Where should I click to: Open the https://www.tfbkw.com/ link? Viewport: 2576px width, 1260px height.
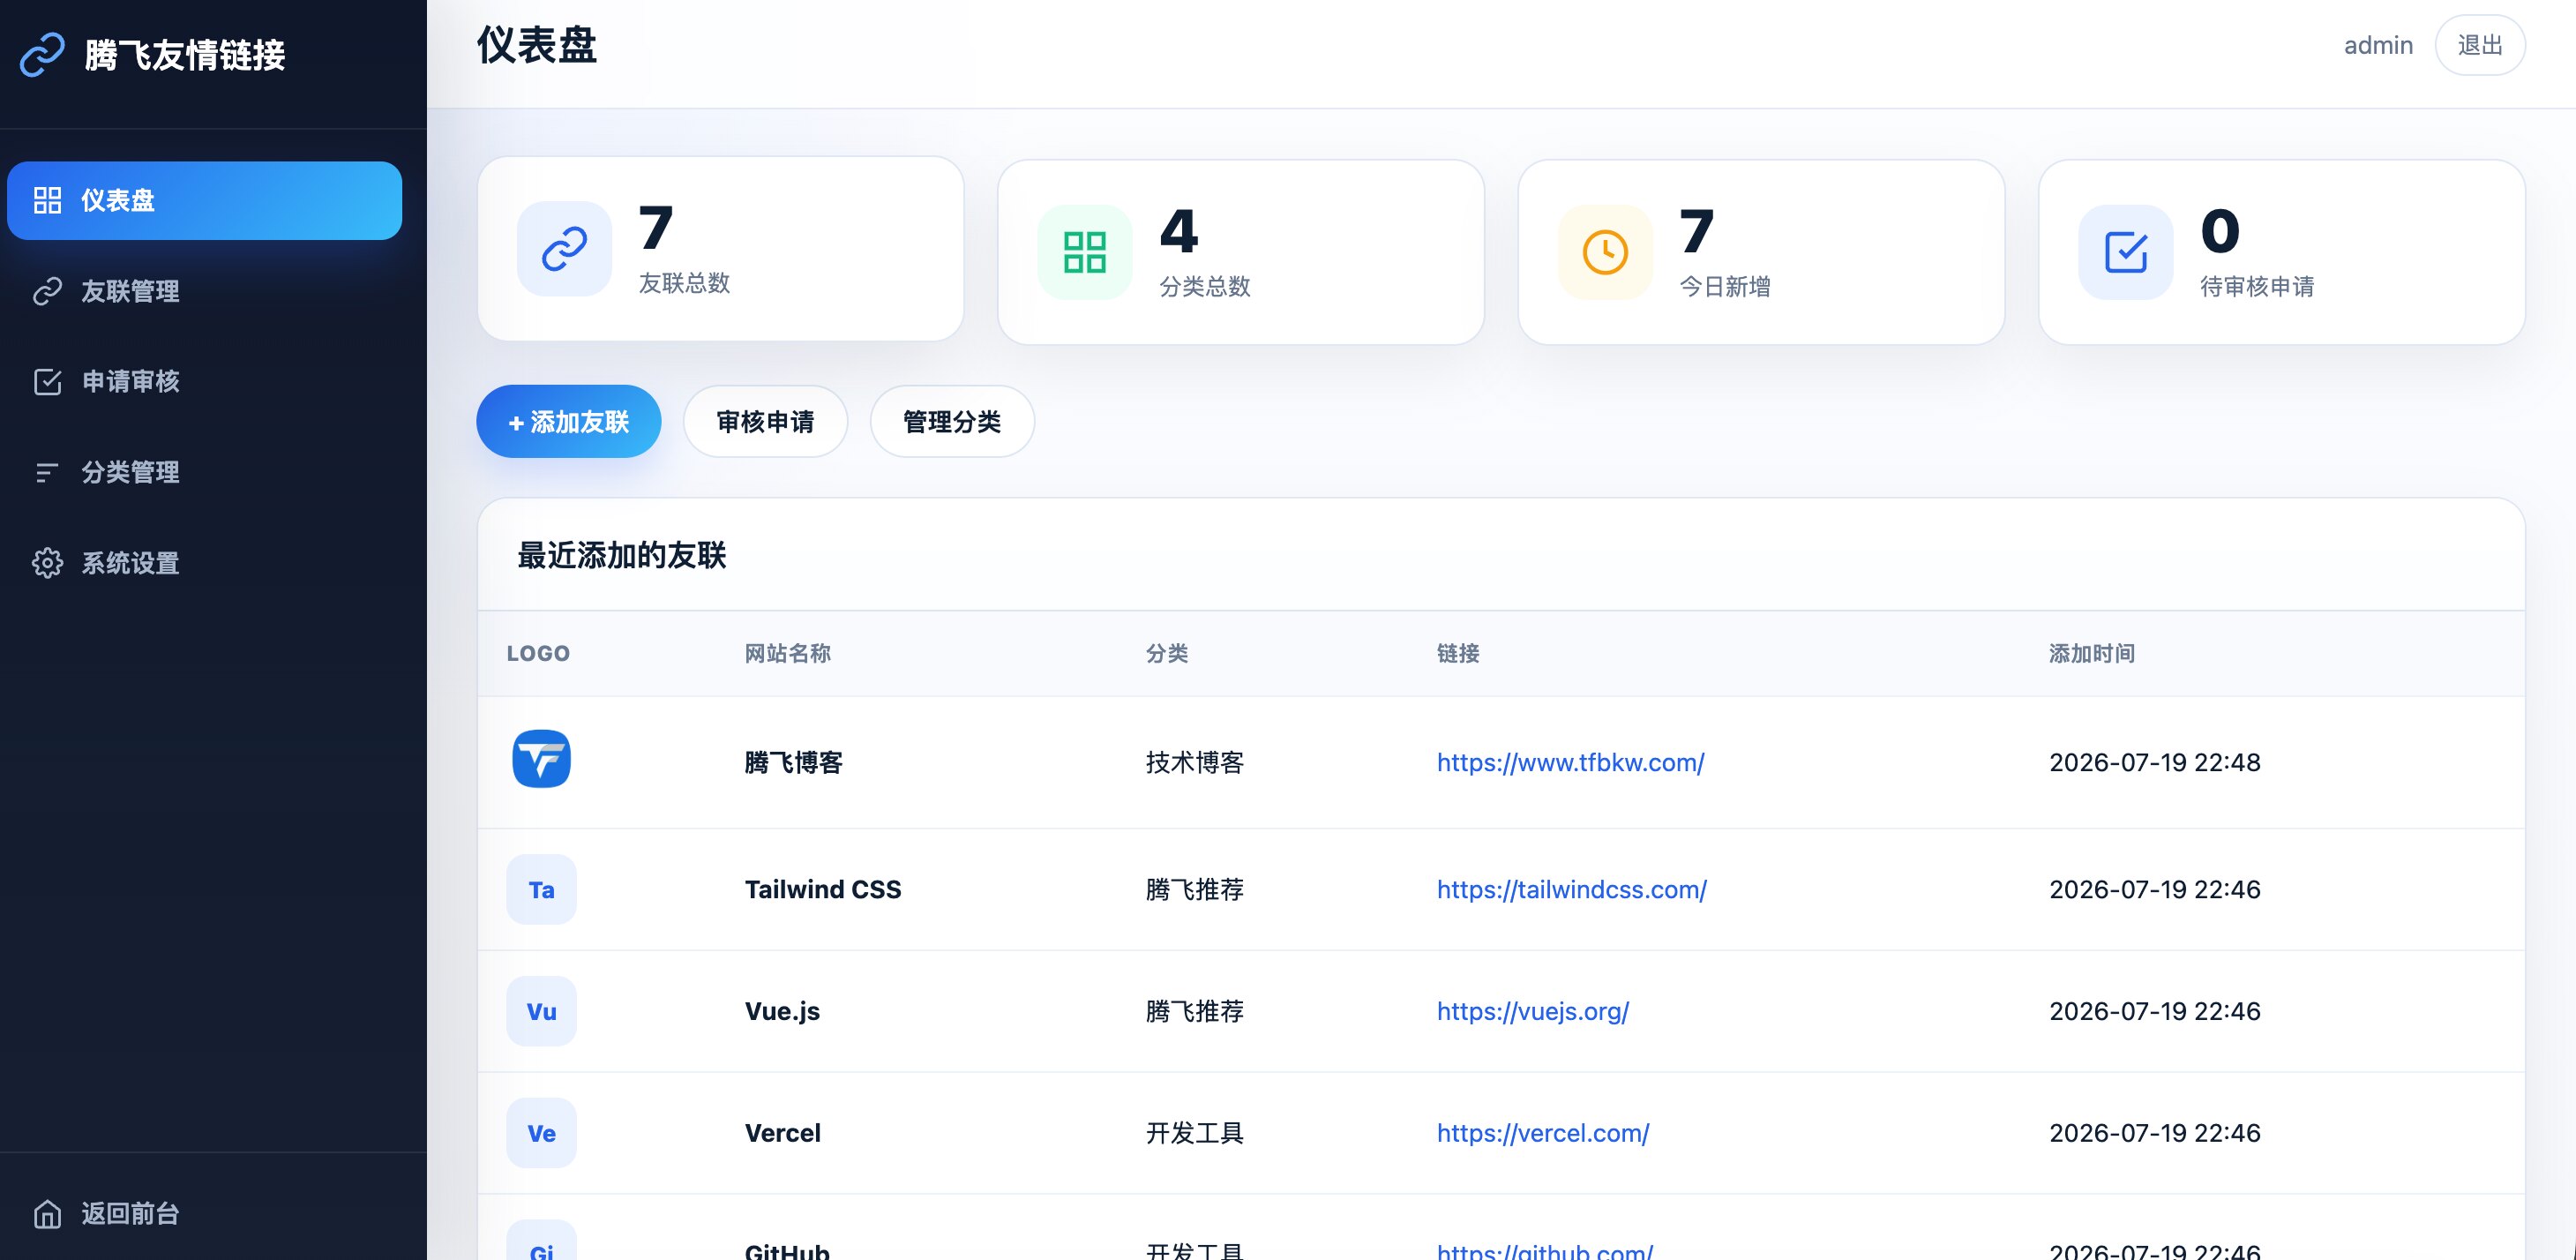pos(1570,762)
